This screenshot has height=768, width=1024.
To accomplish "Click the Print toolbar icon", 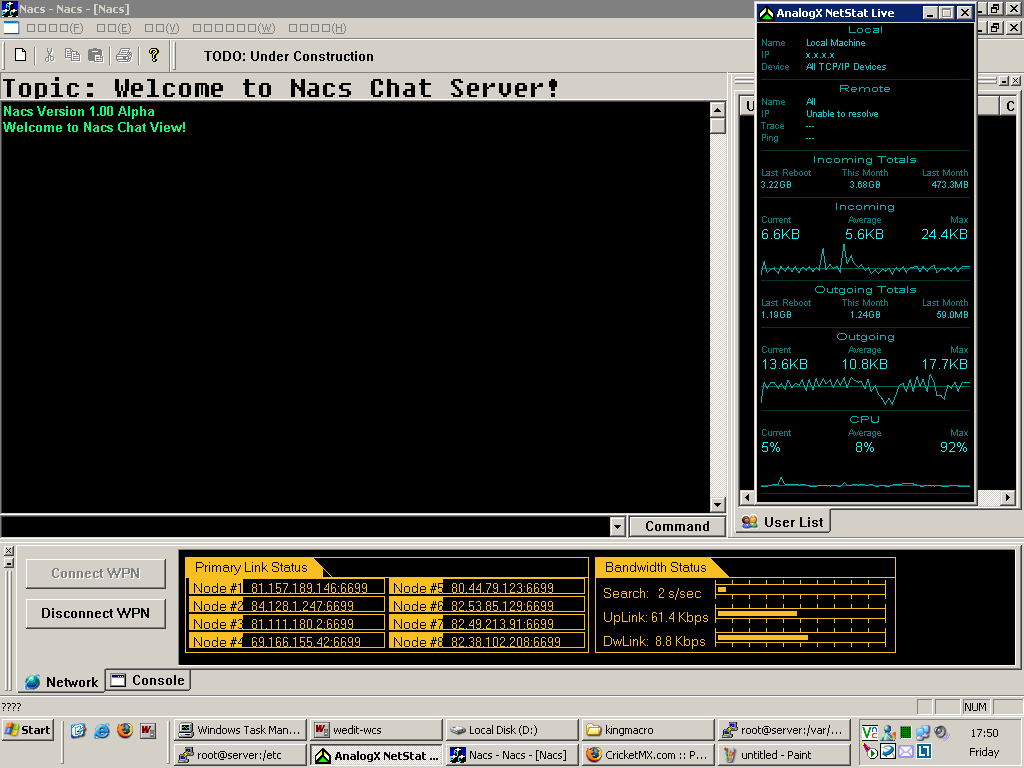I will click(124, 56).
